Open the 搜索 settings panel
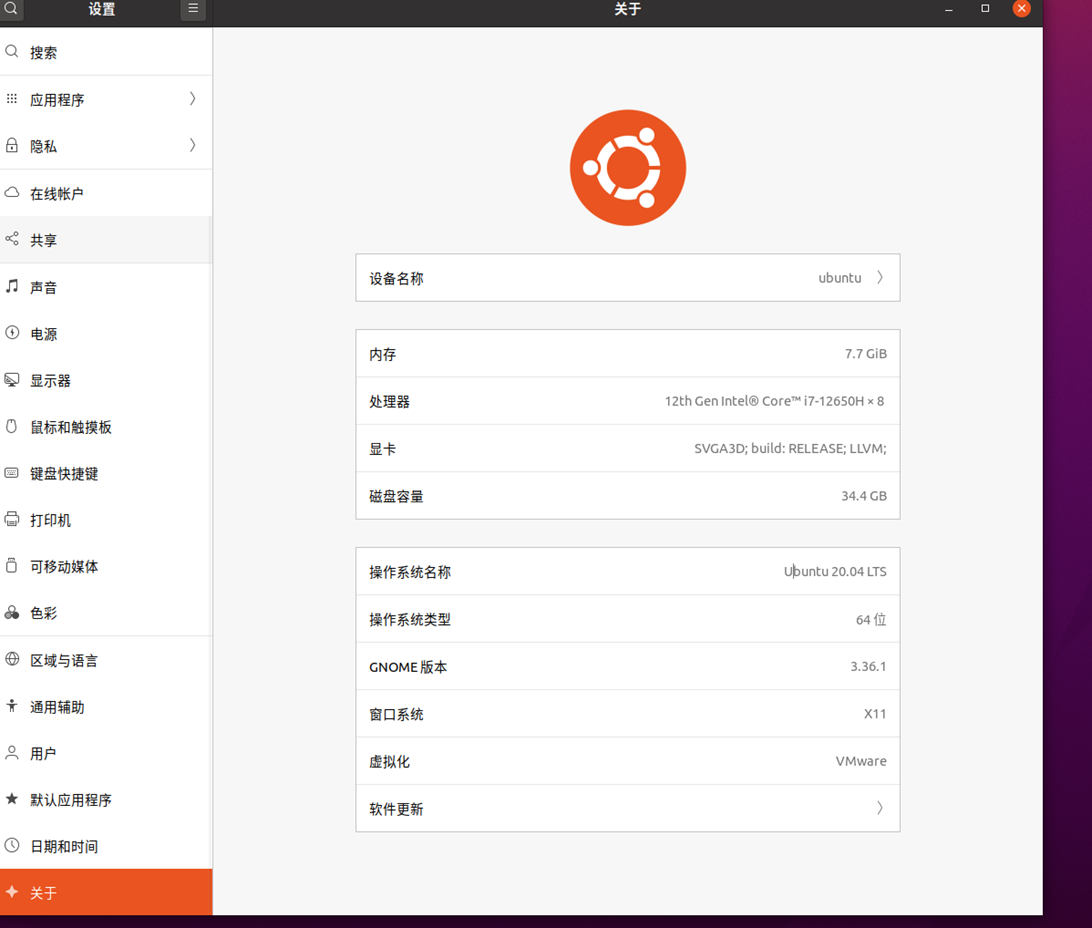The width and height of the screenshot is (1092, 928). tap(106, 52)
